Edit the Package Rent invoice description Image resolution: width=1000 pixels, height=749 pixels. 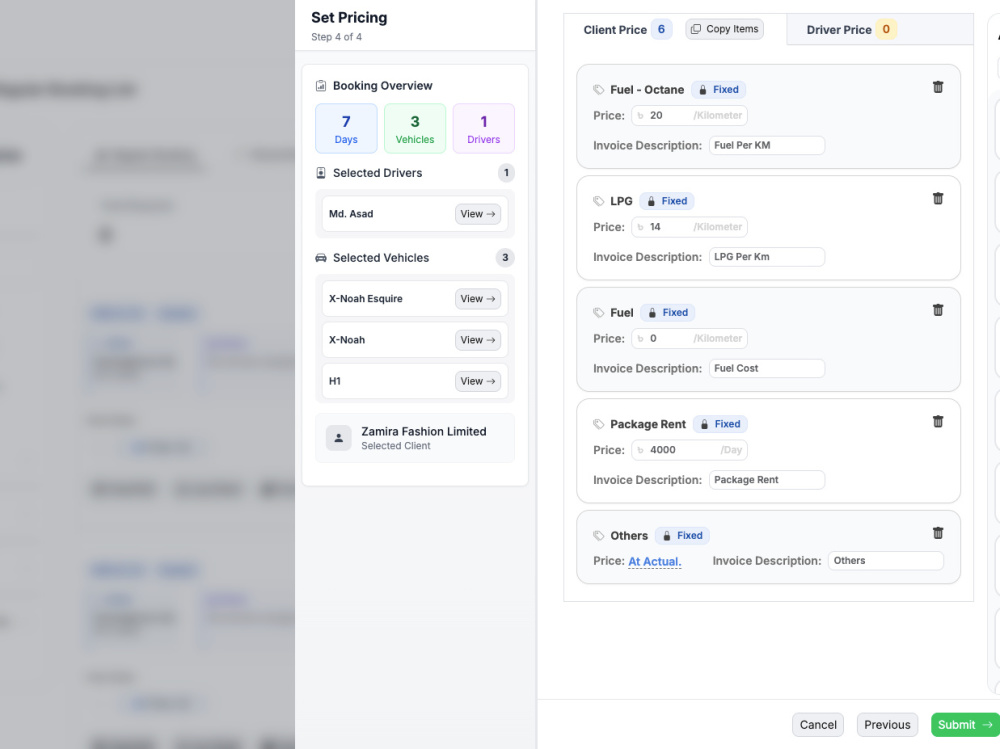(767, 480)
